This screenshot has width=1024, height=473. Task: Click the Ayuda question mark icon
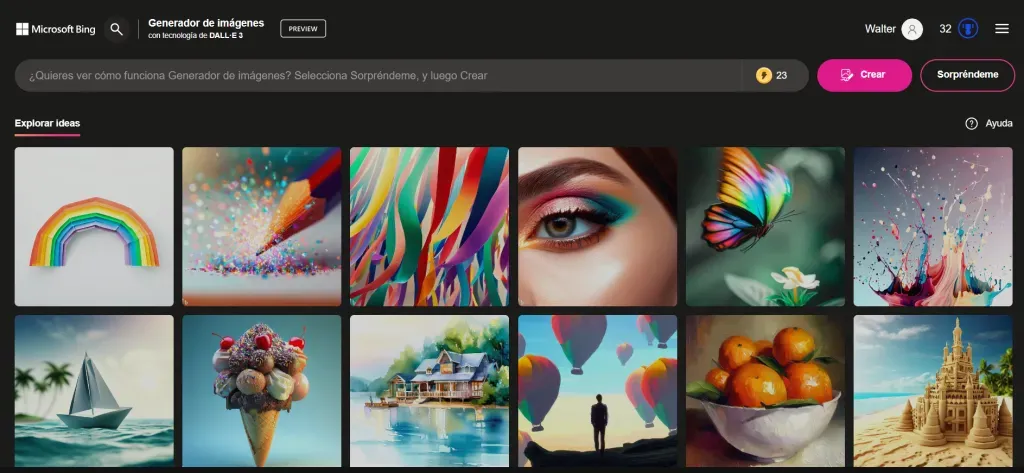tap(971, 124)
